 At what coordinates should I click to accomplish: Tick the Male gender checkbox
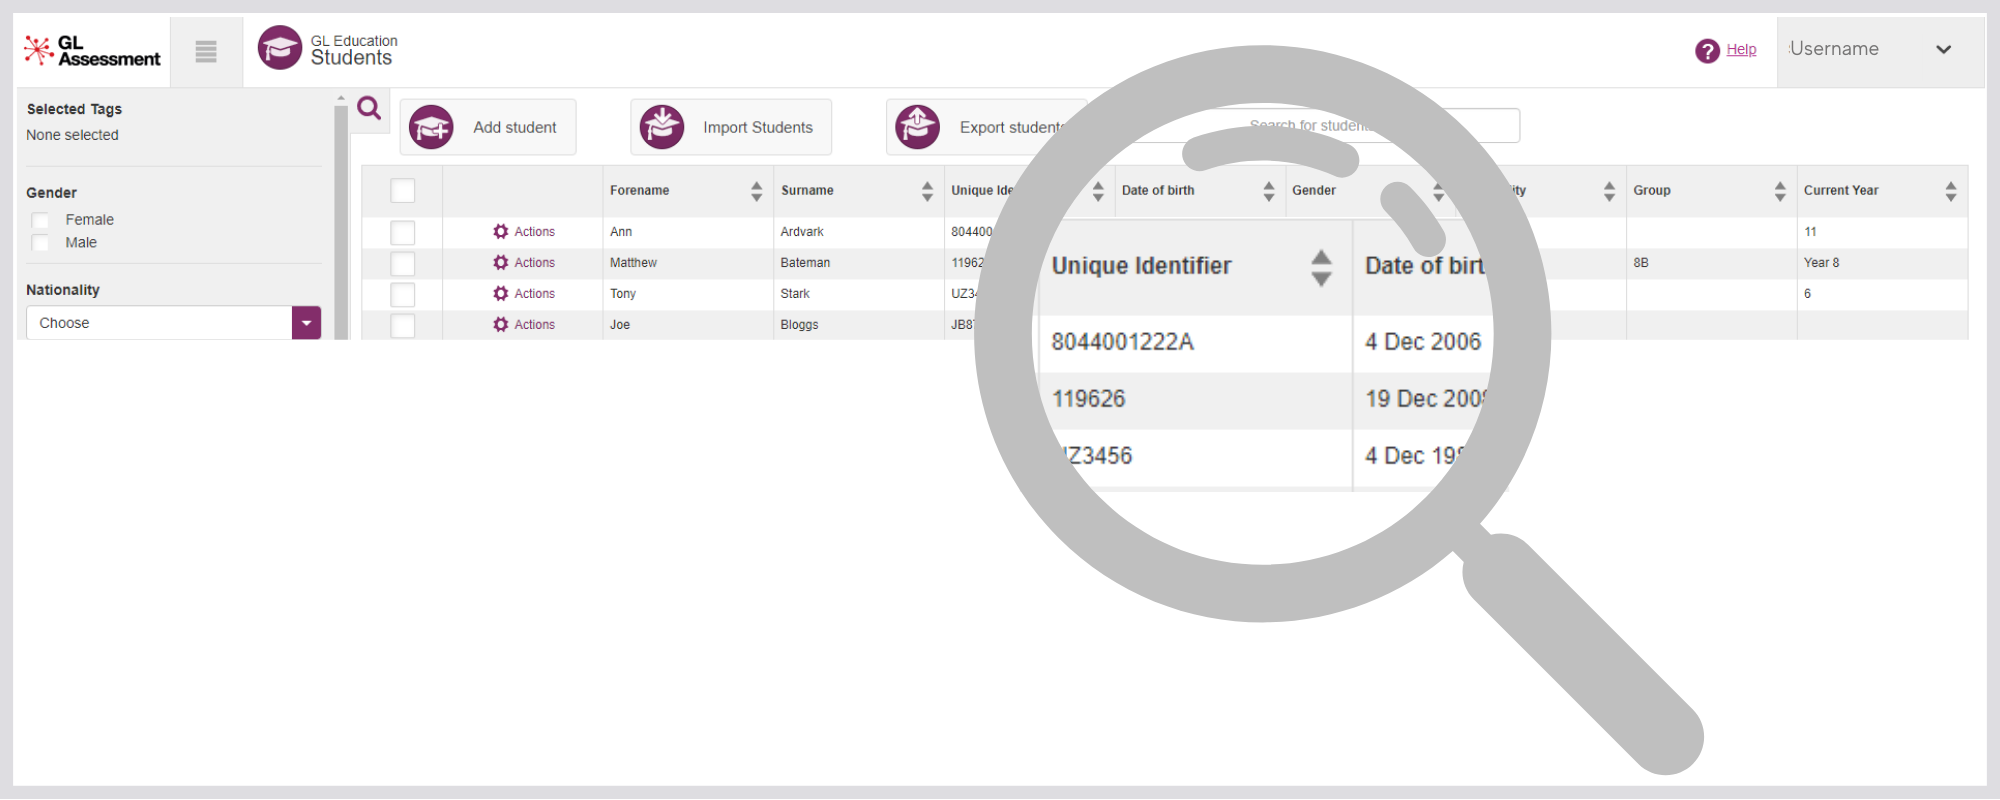point(40,243)
